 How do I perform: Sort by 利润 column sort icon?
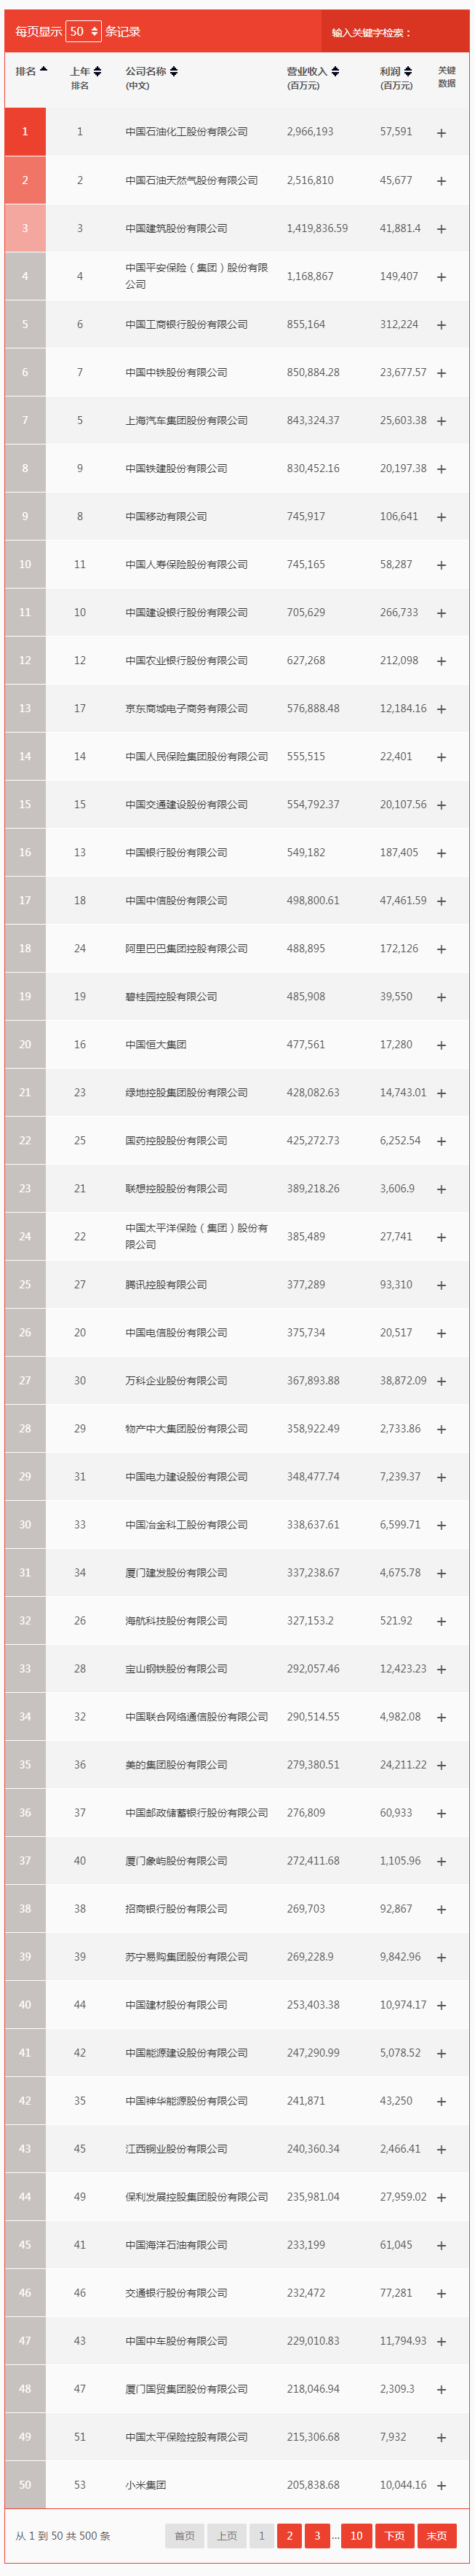click(408, 72)
